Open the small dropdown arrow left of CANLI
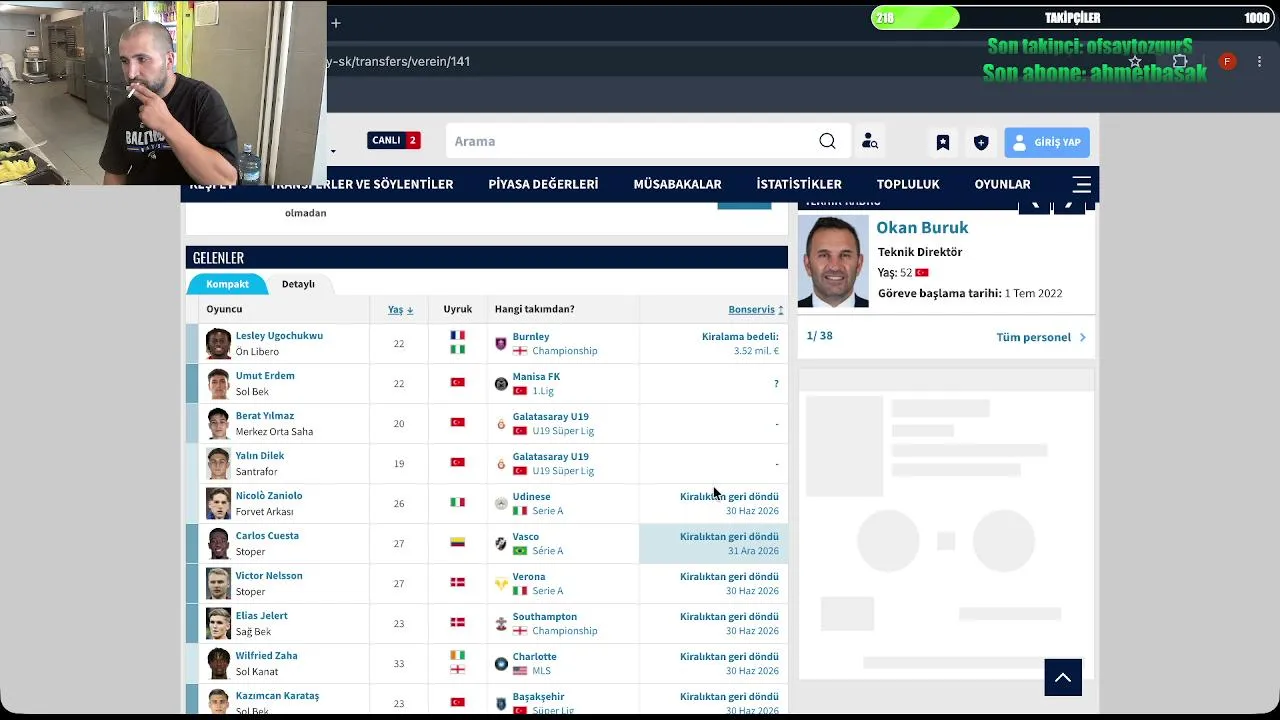 click(x=333, y=152)
